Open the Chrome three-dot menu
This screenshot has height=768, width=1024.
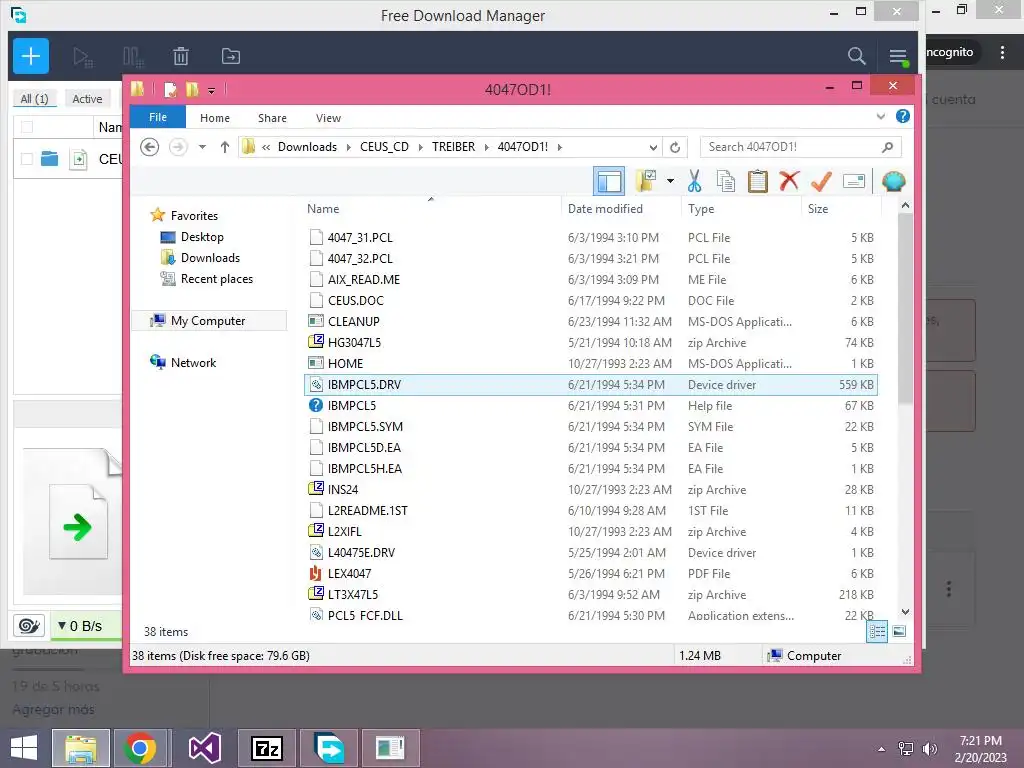(1002, 52)
